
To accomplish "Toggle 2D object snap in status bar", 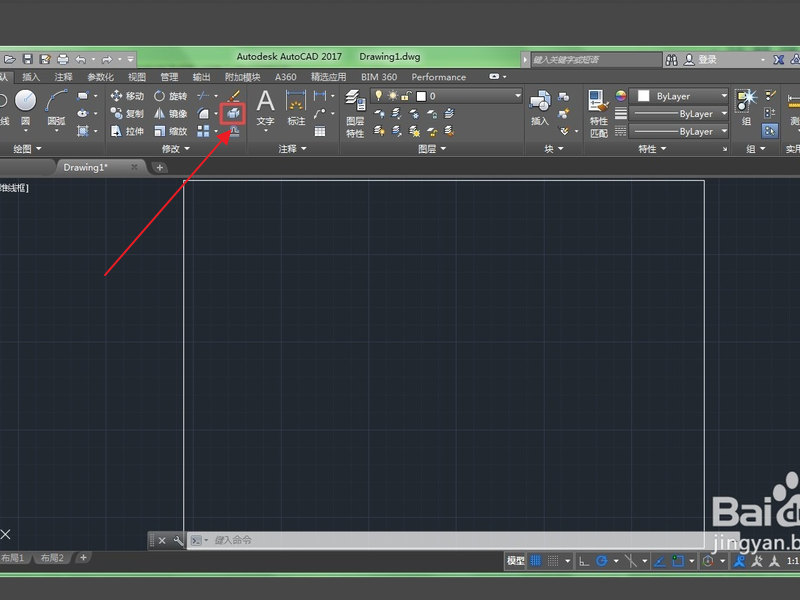I will 678,561.
